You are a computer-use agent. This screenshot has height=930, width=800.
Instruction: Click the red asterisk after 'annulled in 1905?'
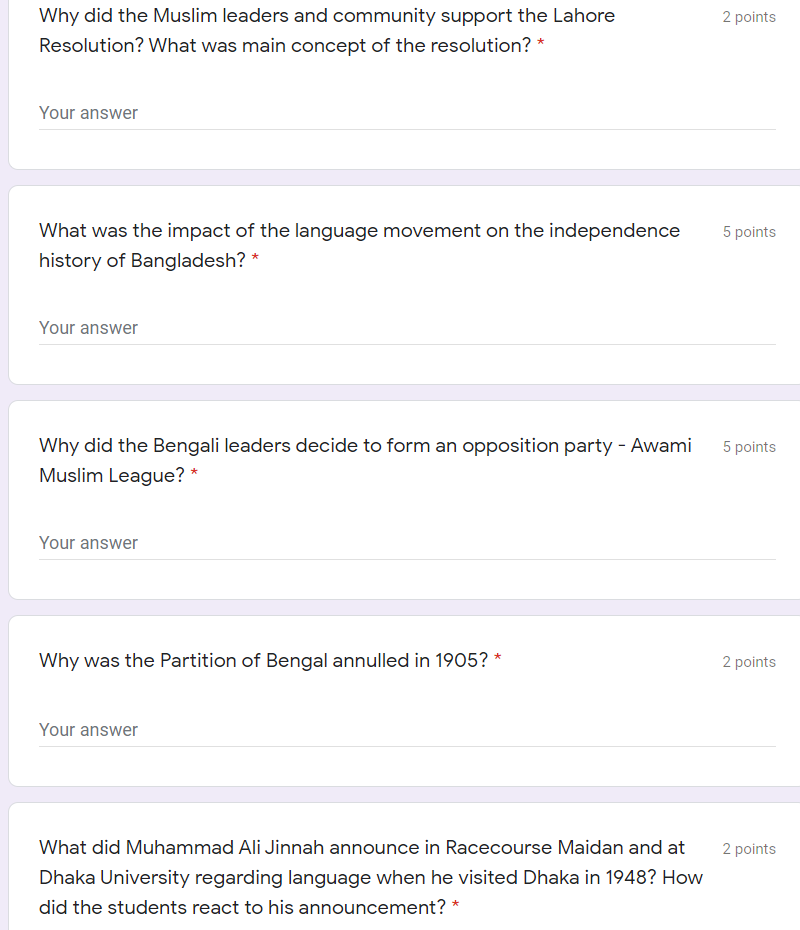(x=498, y=661)
